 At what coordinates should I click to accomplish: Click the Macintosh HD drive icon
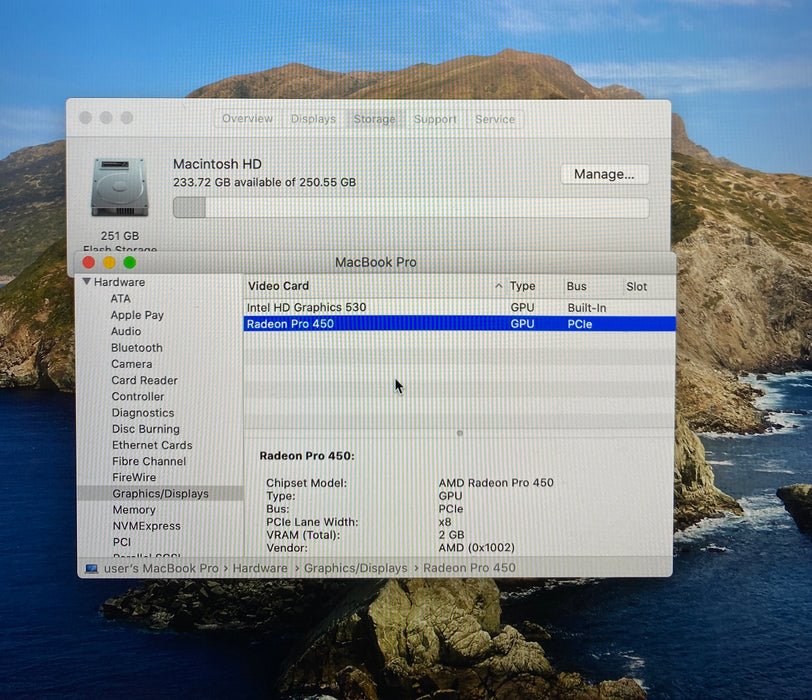[120, 187]
